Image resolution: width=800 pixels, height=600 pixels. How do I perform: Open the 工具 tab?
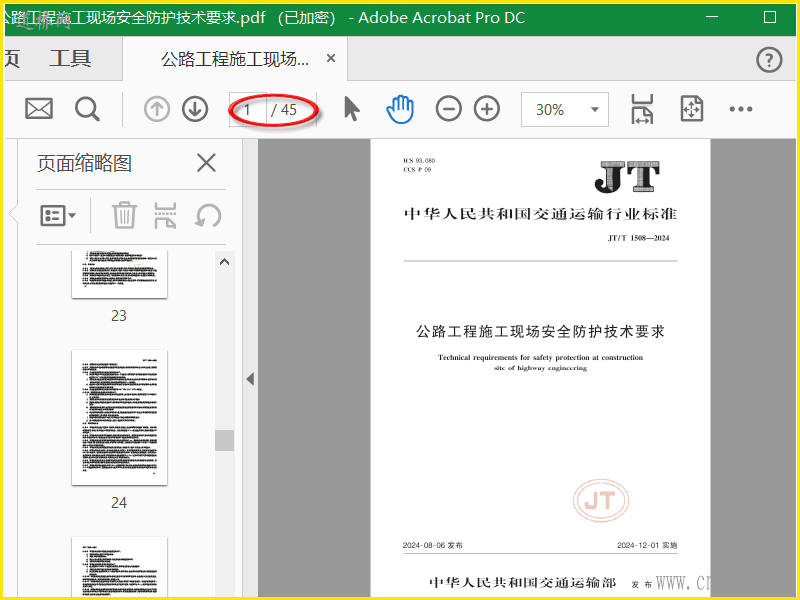70,59
